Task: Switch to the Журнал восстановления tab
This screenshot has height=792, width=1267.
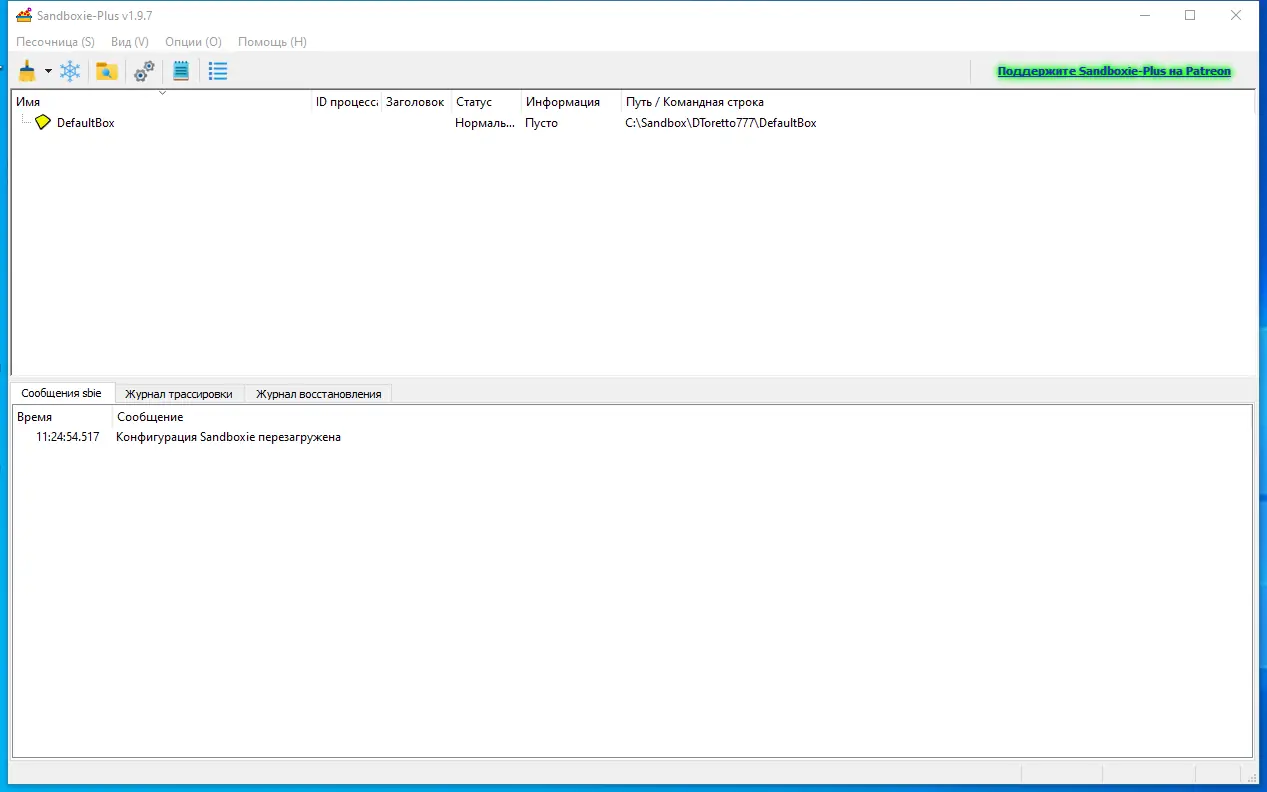Action: 319,394
